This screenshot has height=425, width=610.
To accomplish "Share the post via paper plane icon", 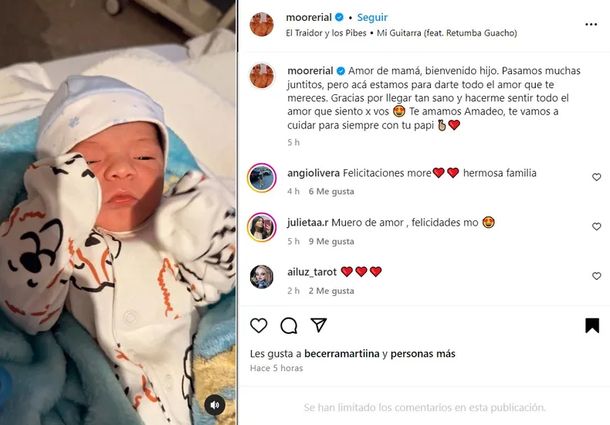I will coord(319,325).
